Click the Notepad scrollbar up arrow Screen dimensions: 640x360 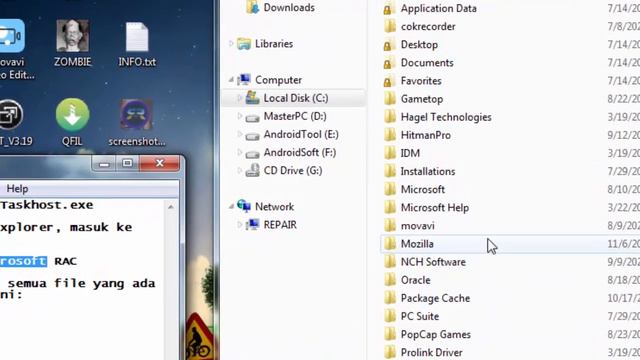click(171, 207)
